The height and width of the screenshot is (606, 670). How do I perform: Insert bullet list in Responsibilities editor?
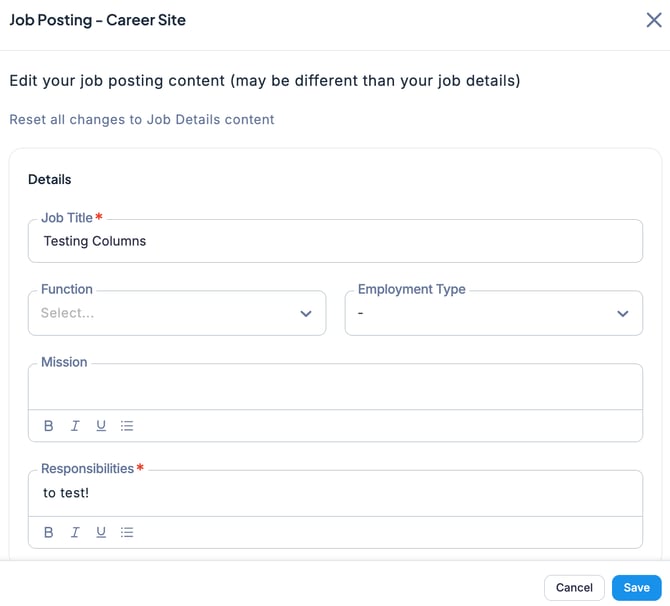pyautogui.click(x=127, y=533)
